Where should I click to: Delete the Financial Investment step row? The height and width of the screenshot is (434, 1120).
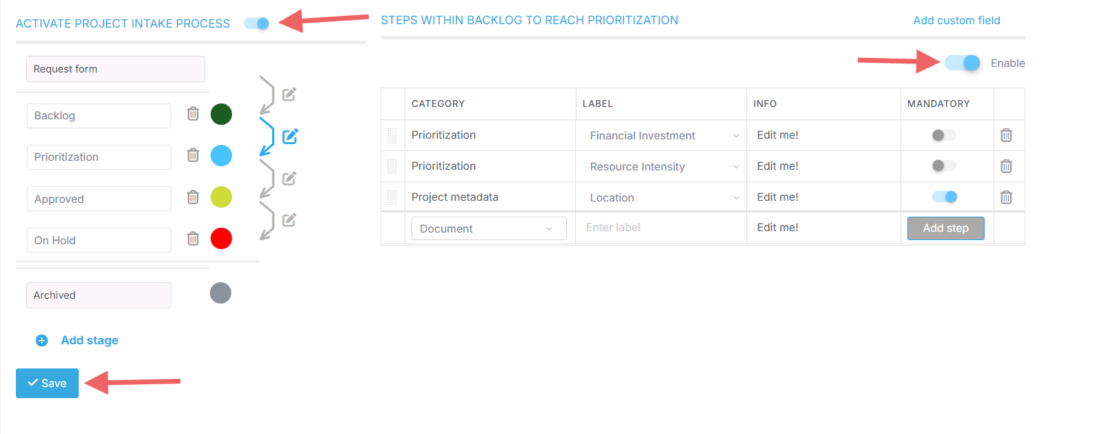click(x=1007, y=135)
